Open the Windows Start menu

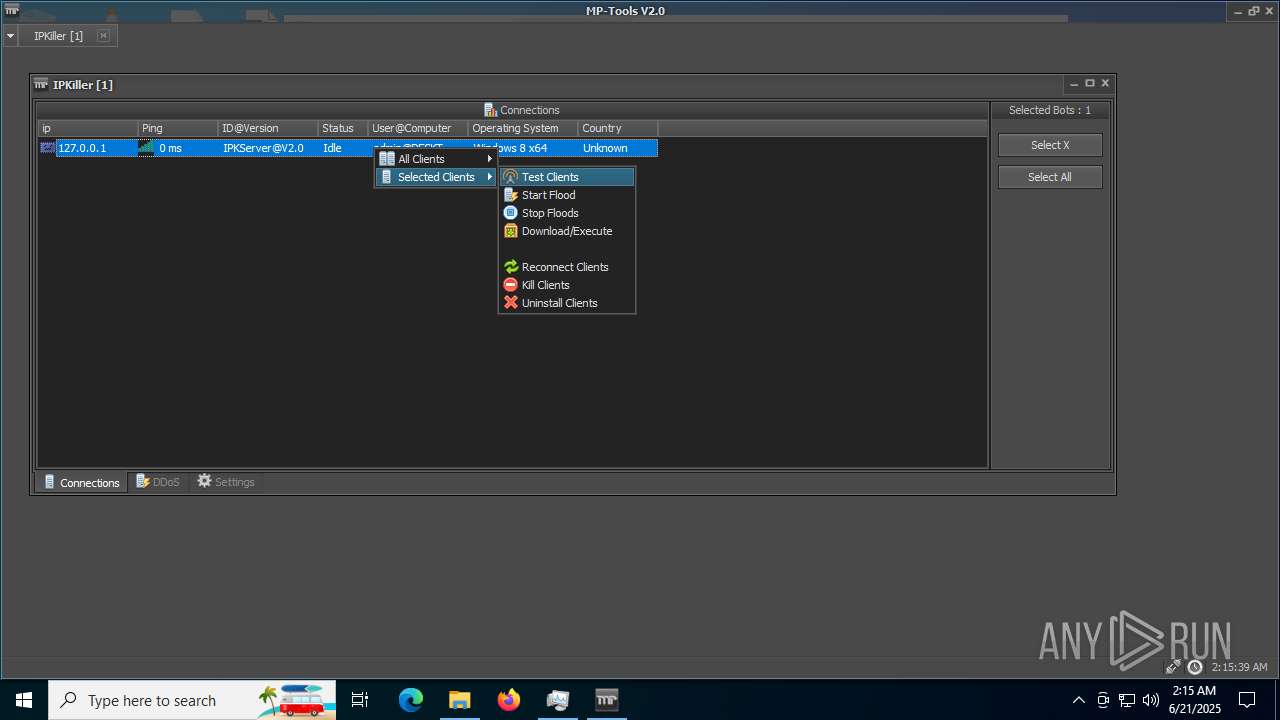tap(24, 700)
